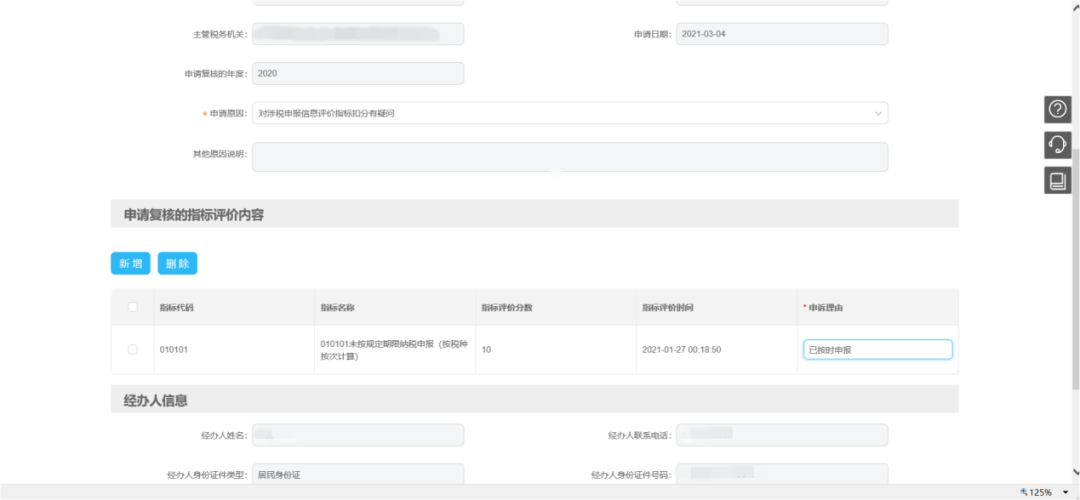Click the 指标评价时间 column header
1080x500 pixels.
667,307
